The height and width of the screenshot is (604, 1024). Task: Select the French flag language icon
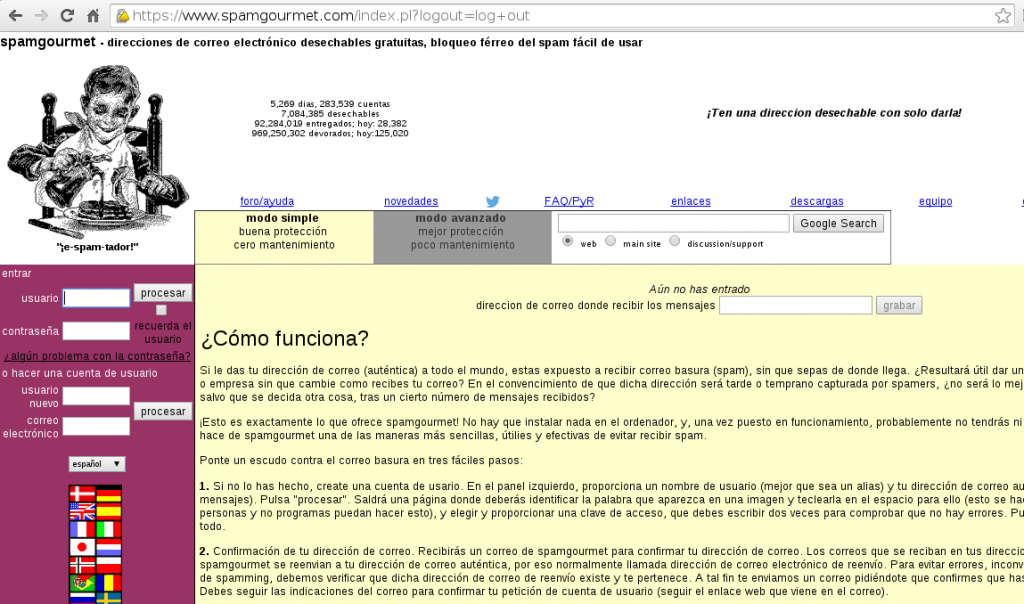[x=82, y=529]
